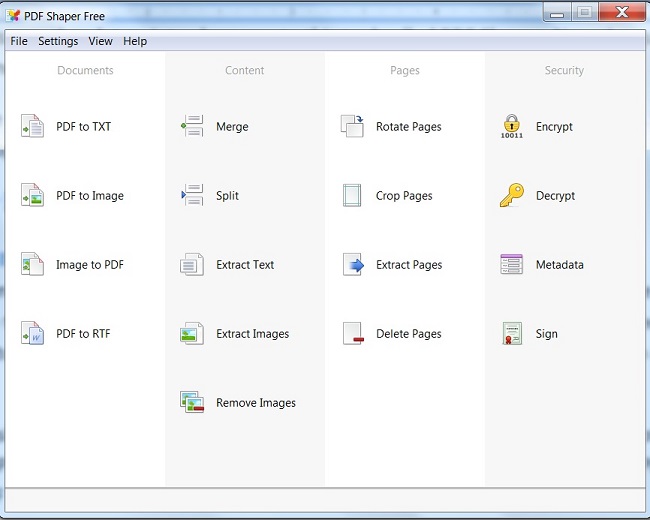Click the Merge icon

tap(192, 126)
